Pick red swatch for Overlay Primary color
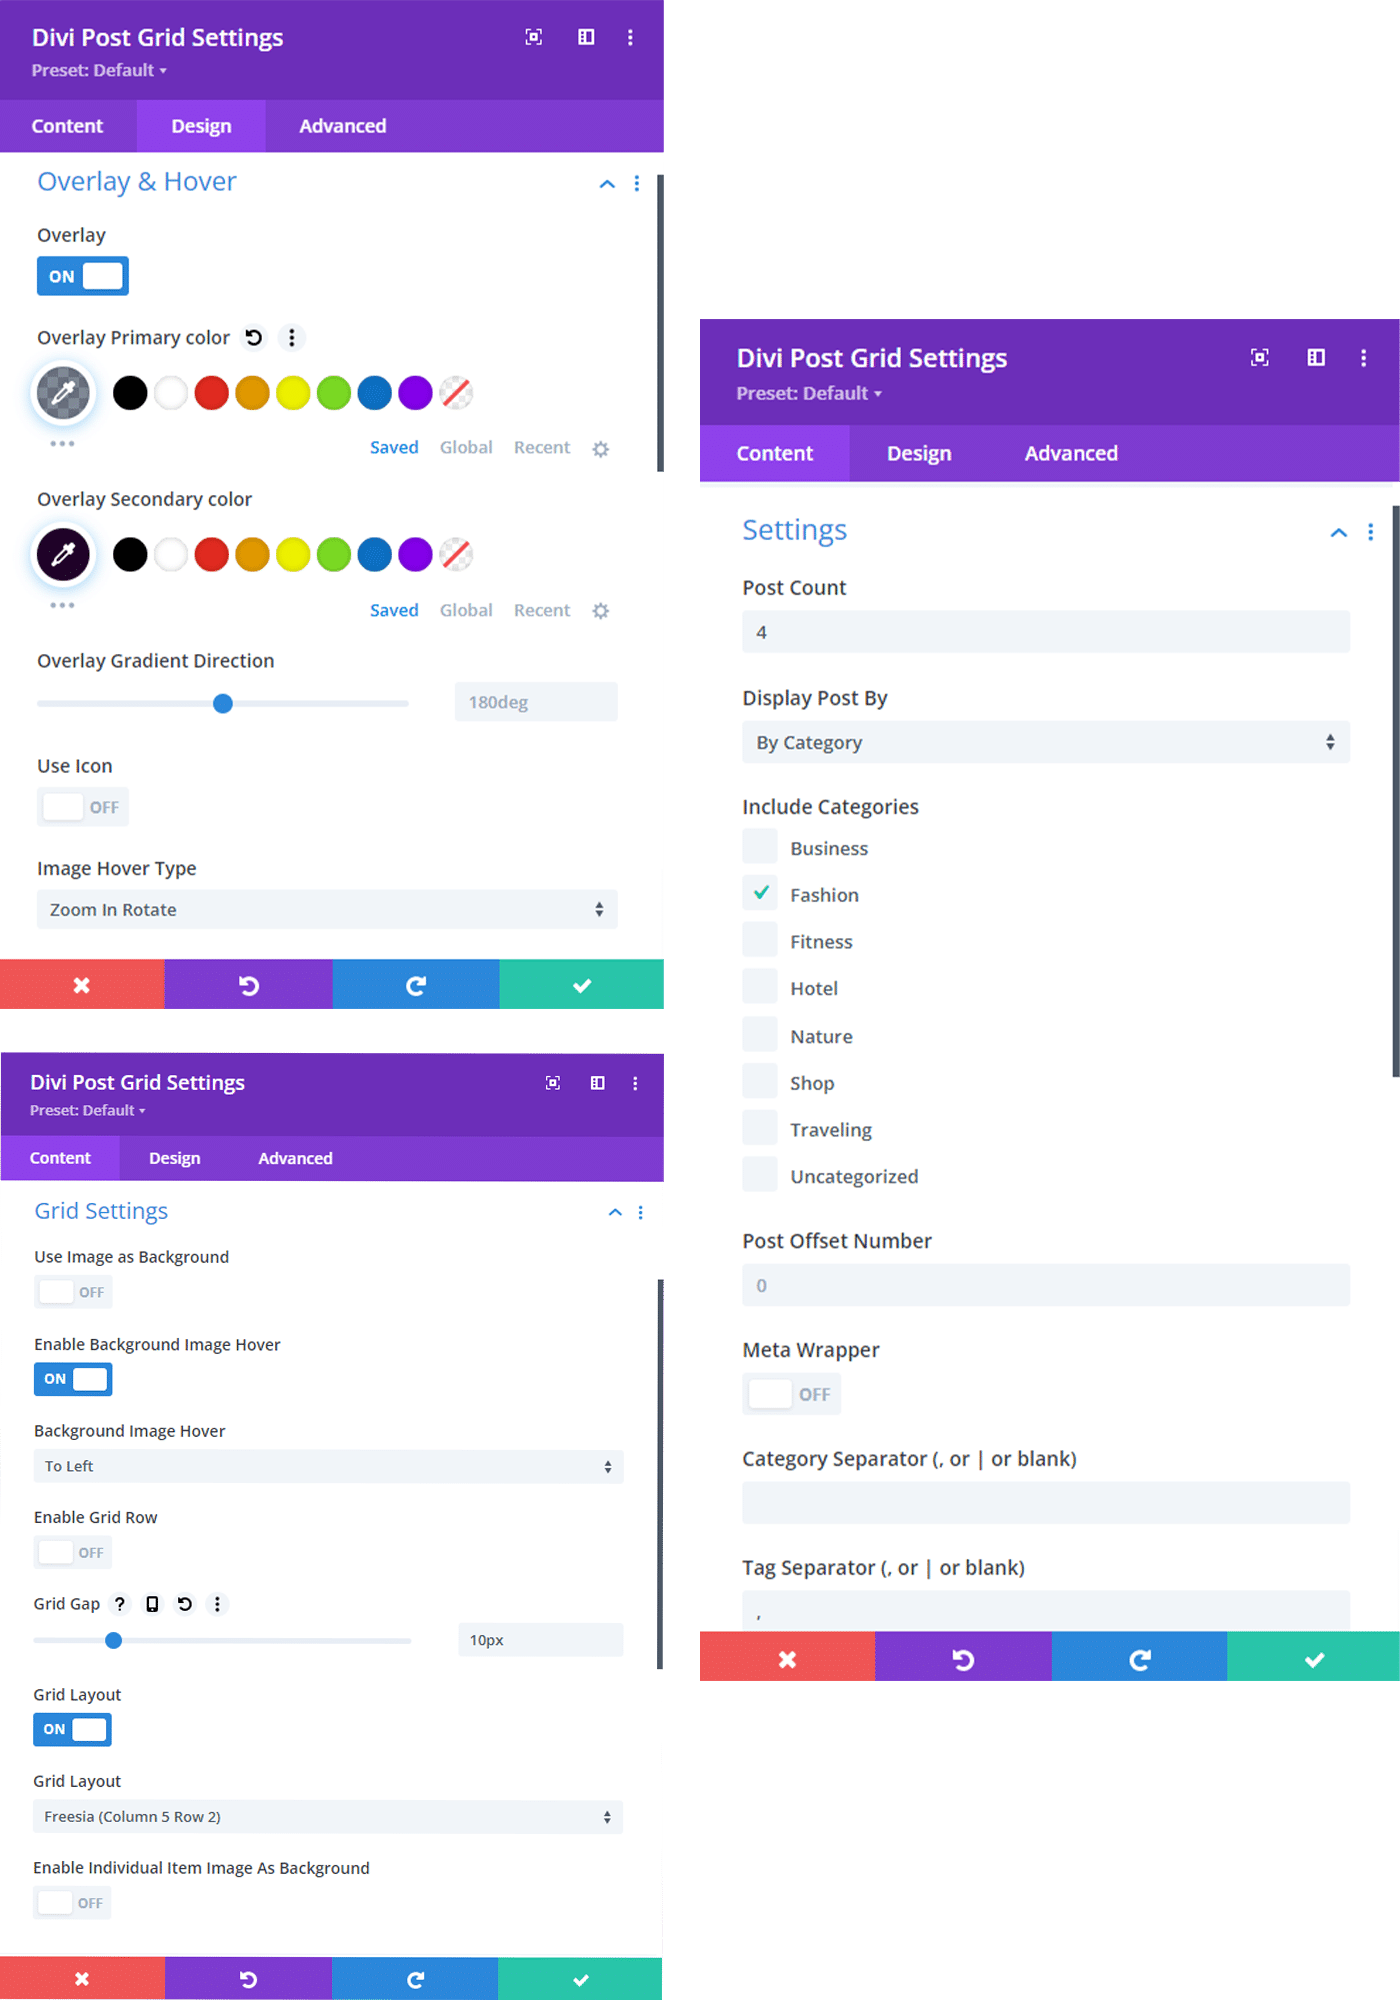Screen dimensions: 1400x2000 coord(211,393)
